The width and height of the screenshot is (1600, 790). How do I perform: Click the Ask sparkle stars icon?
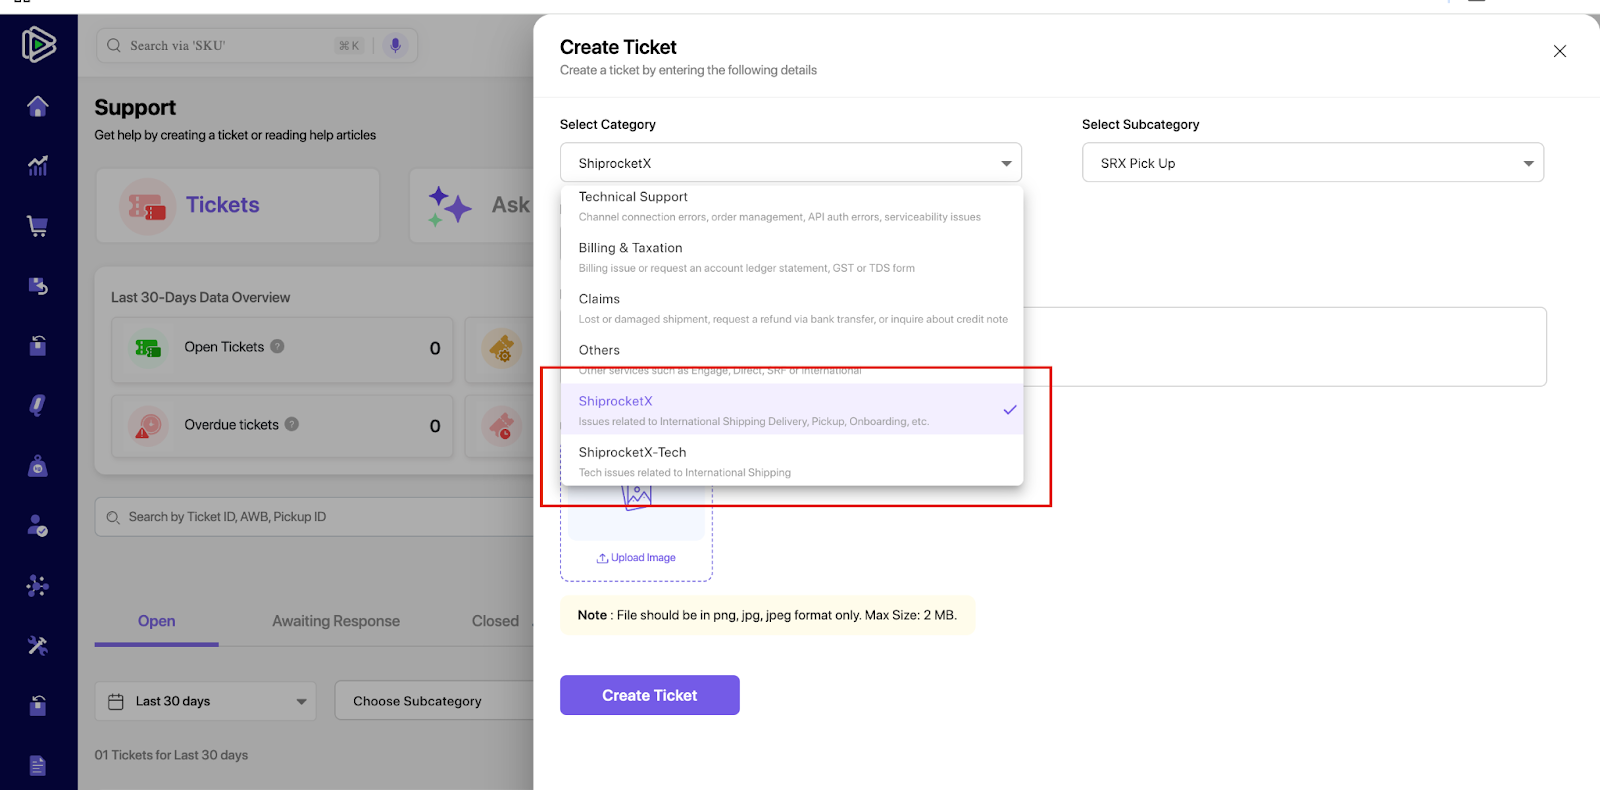point(449,205)
